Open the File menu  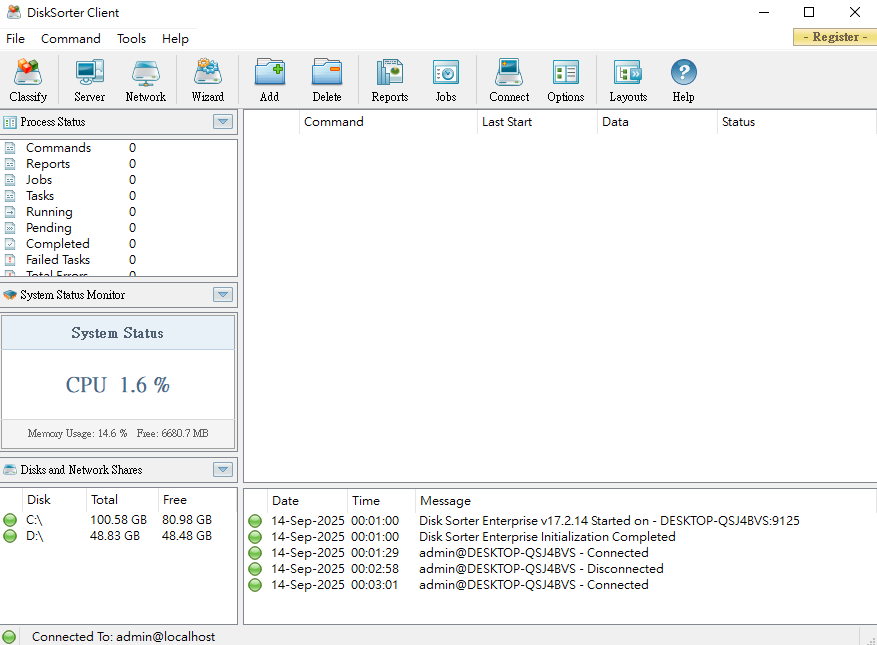(15, 39)
